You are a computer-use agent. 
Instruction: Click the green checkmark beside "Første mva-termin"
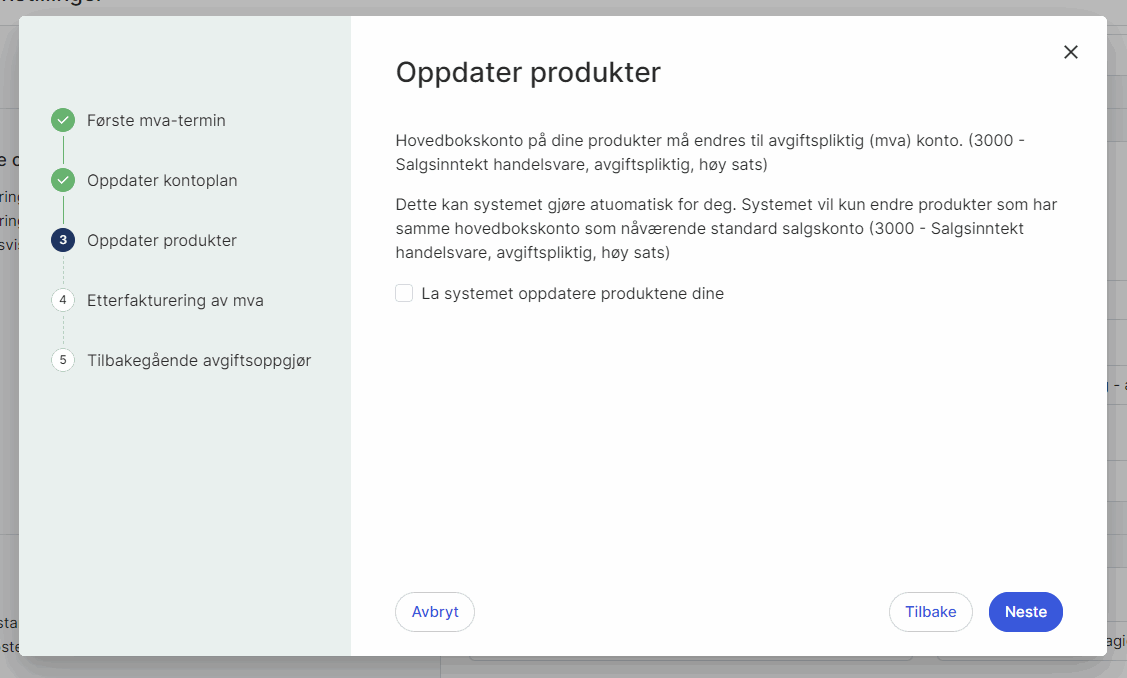(63, 120)
